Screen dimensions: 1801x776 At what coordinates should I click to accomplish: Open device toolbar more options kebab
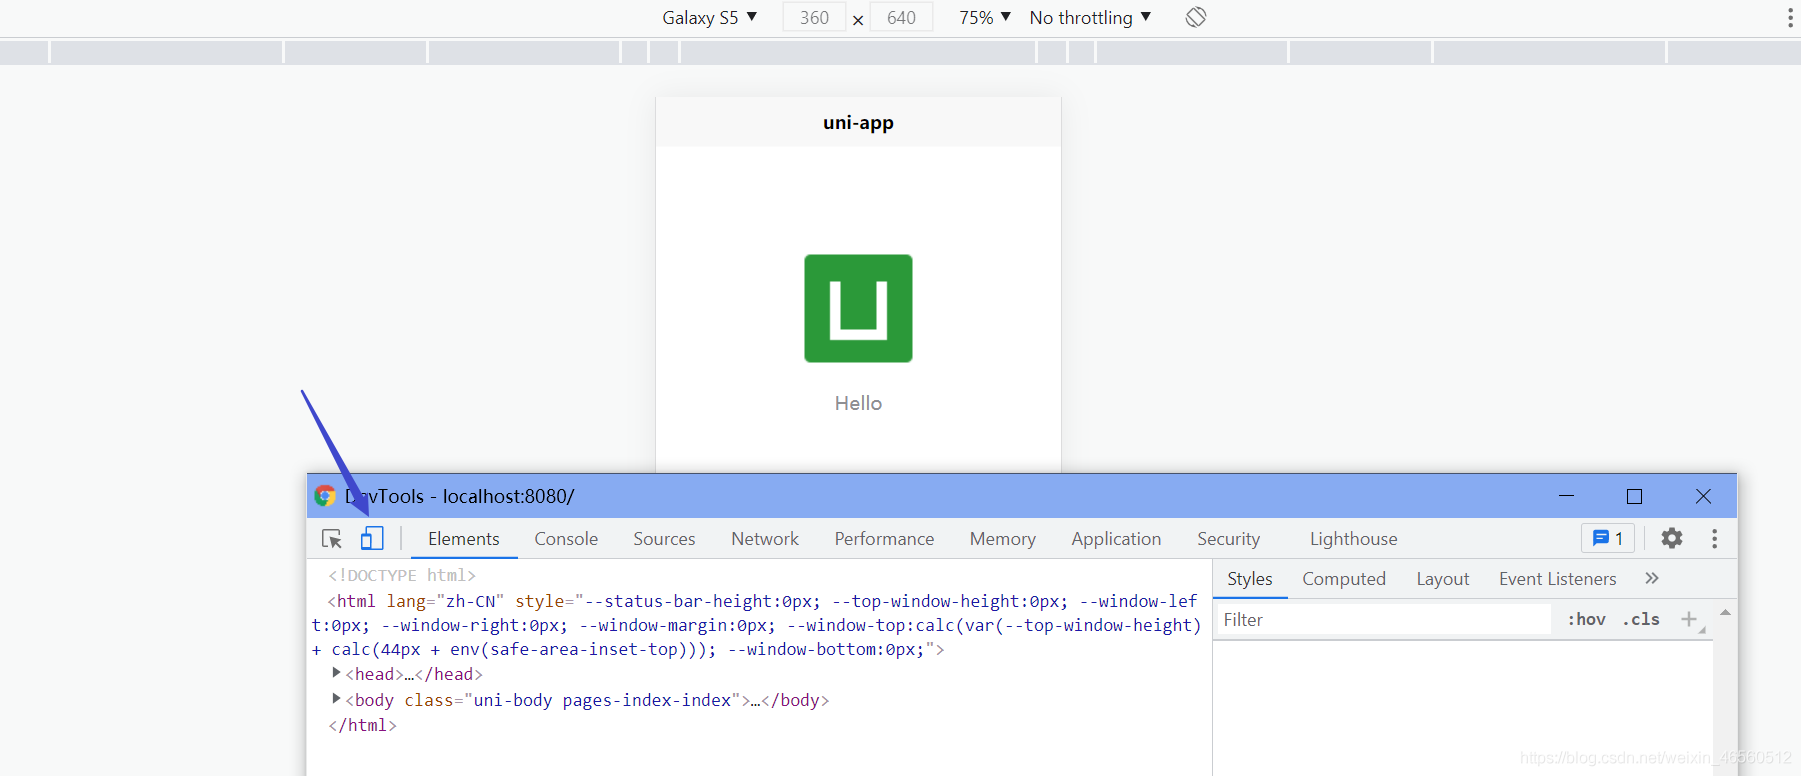point(1790,18)
